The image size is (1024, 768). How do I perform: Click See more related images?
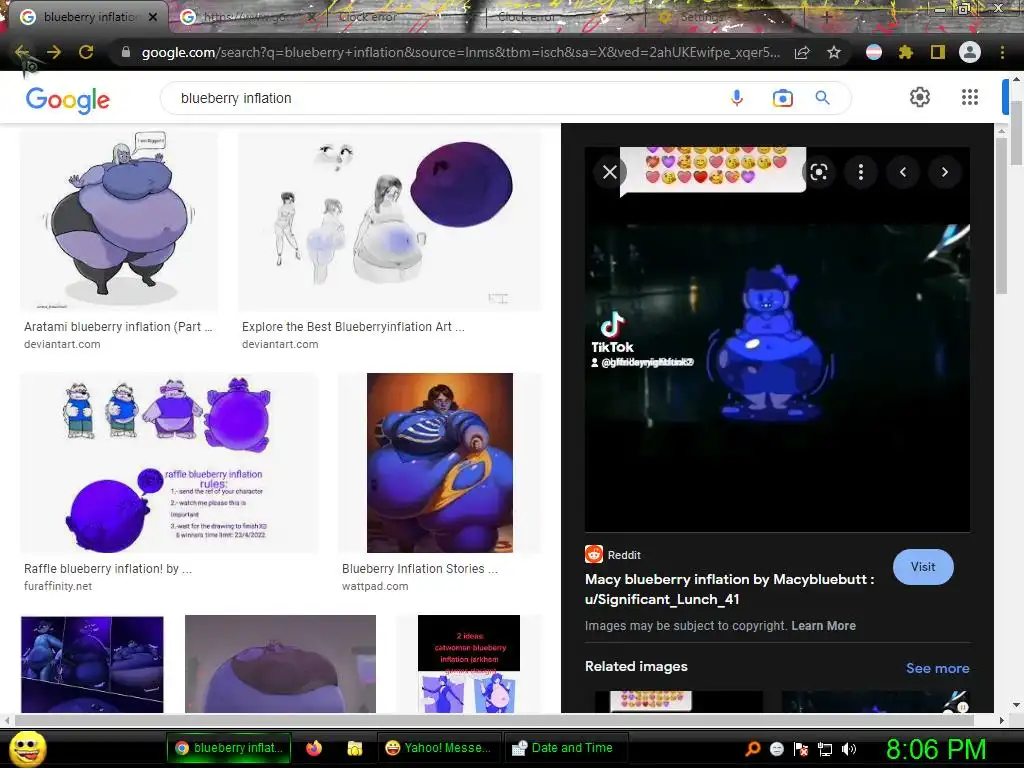point(937,668)
